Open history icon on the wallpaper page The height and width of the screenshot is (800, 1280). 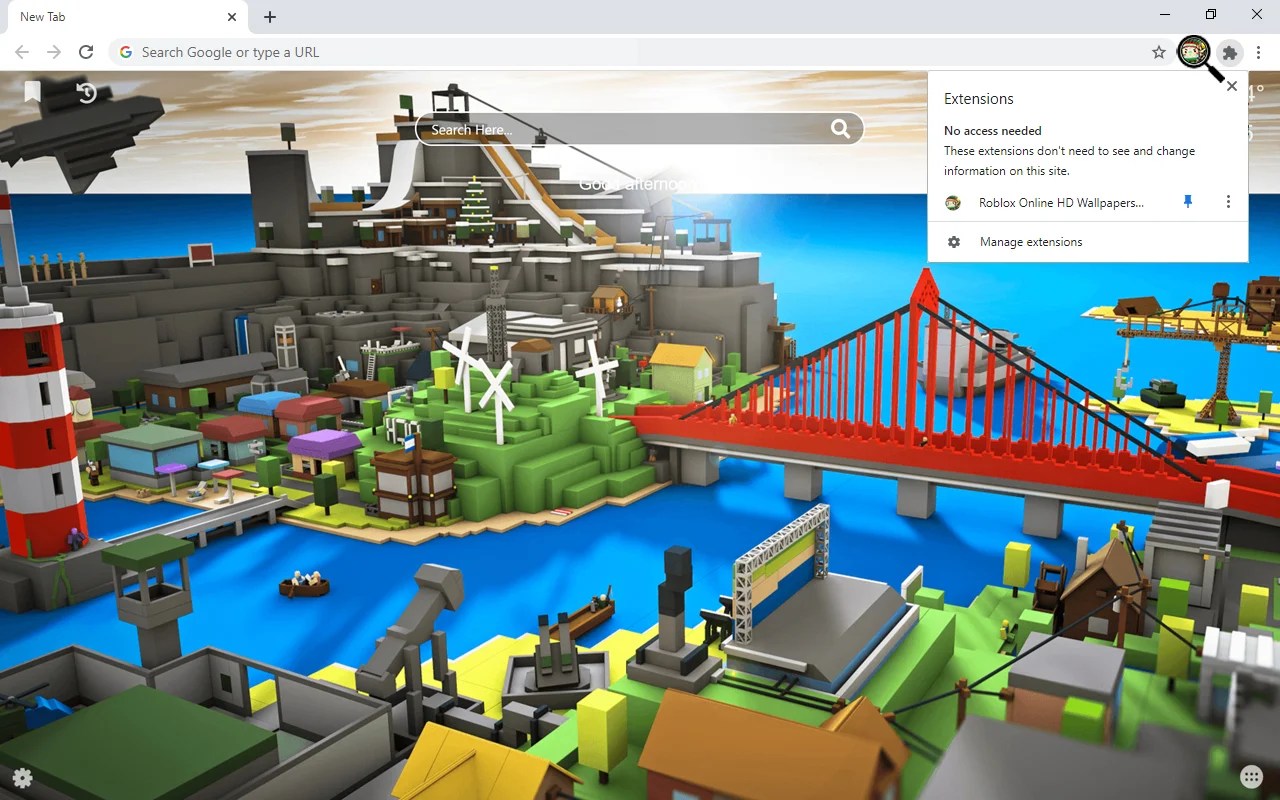pyautogui.click(x=87, y=92)
